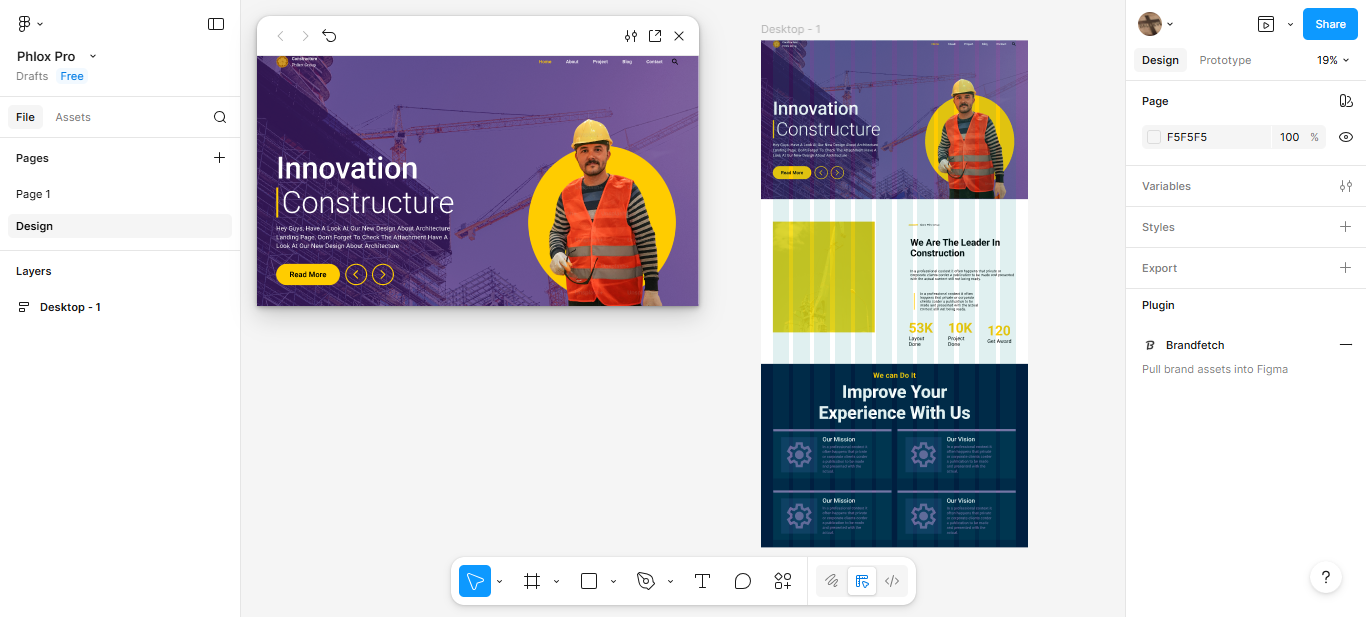Switch to the Assets tab
The image size is (1366, 617).
(x=72, y=117)
